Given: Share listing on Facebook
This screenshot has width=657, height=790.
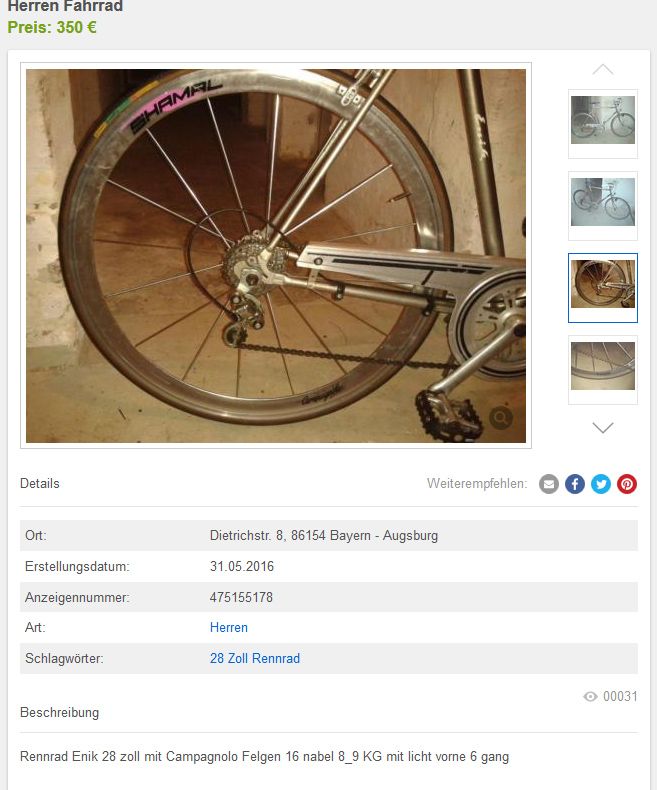Looking at the screenshot, I should pos(575,484).
